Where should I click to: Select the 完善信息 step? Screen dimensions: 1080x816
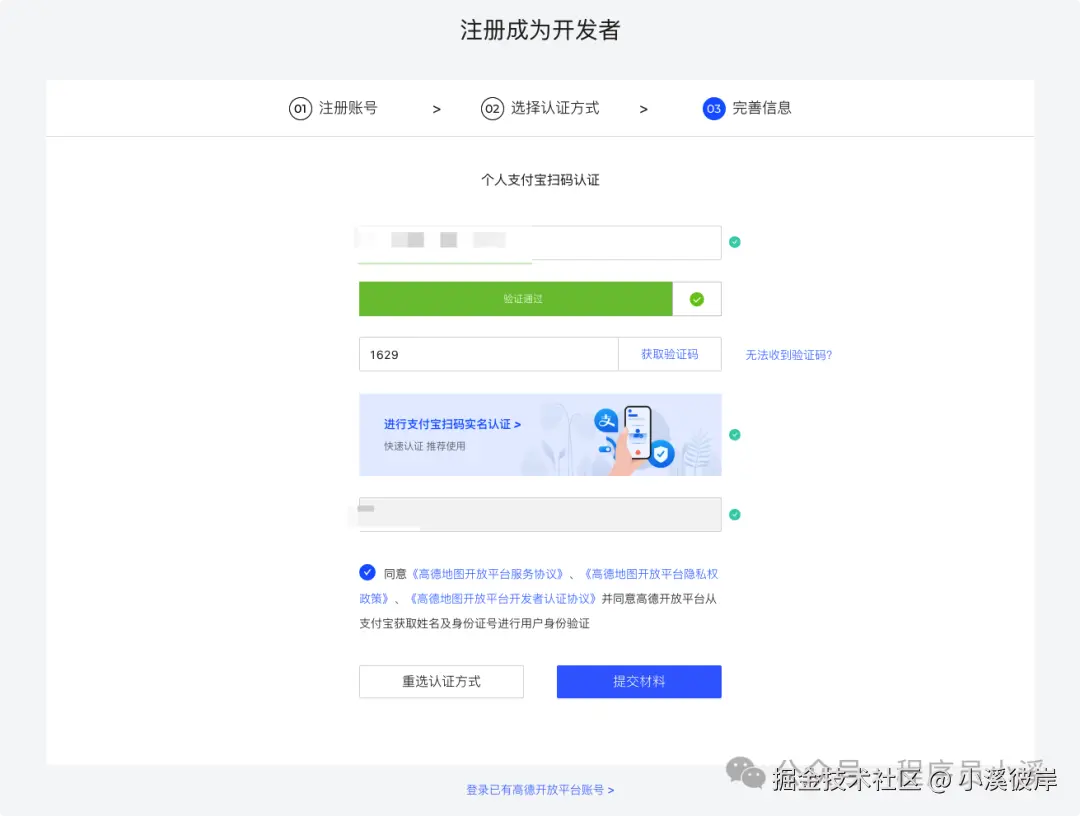click(x=747, y=108)
